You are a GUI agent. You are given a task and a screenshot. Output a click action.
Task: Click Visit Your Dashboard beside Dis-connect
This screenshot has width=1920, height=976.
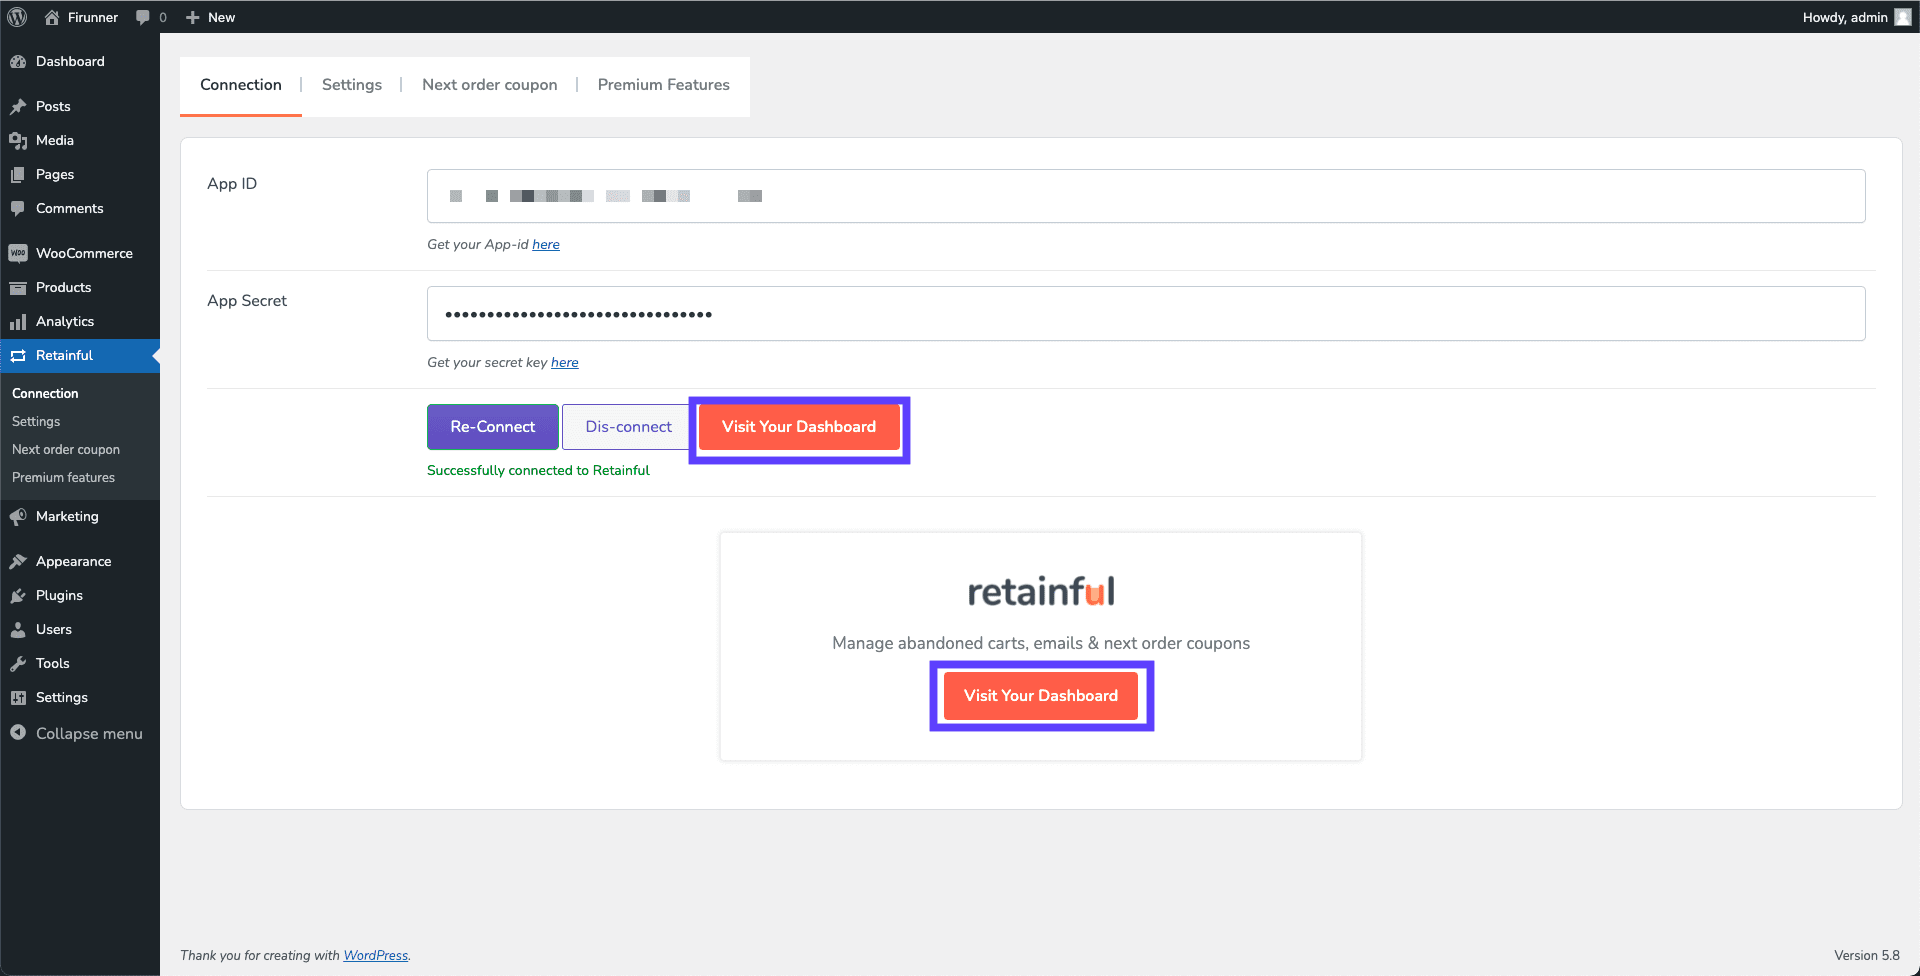pyautogui.click(x=799, y=427)
